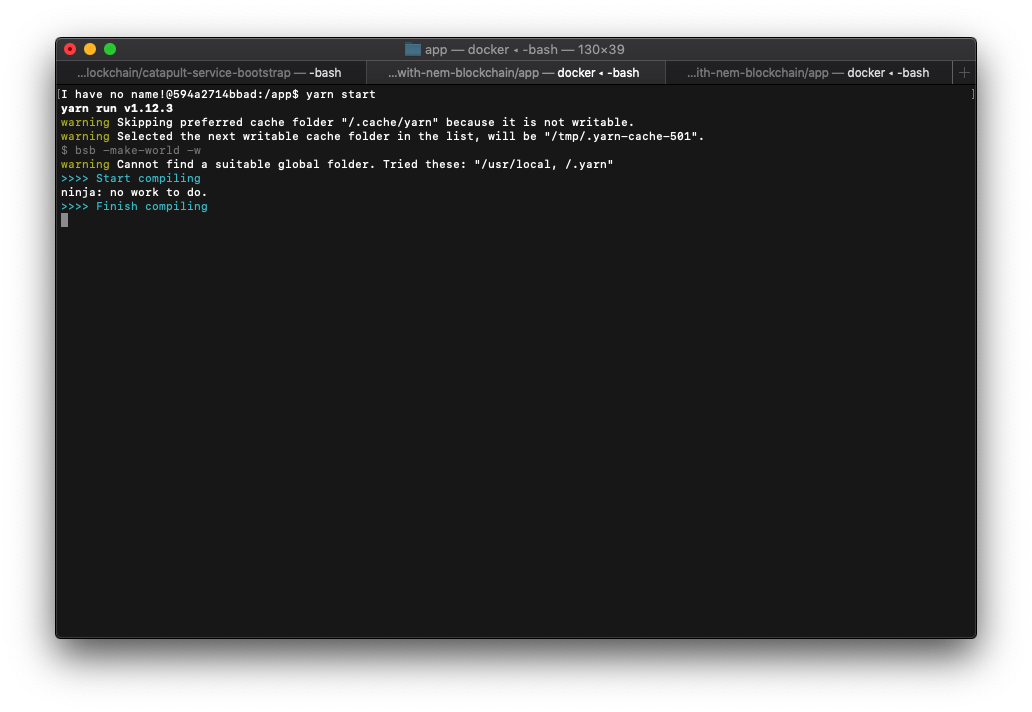The height and width of the screenshot is (712, 1032).
Task: Click the 'yarn run v1.12.3' line
Action: (116, 109)
